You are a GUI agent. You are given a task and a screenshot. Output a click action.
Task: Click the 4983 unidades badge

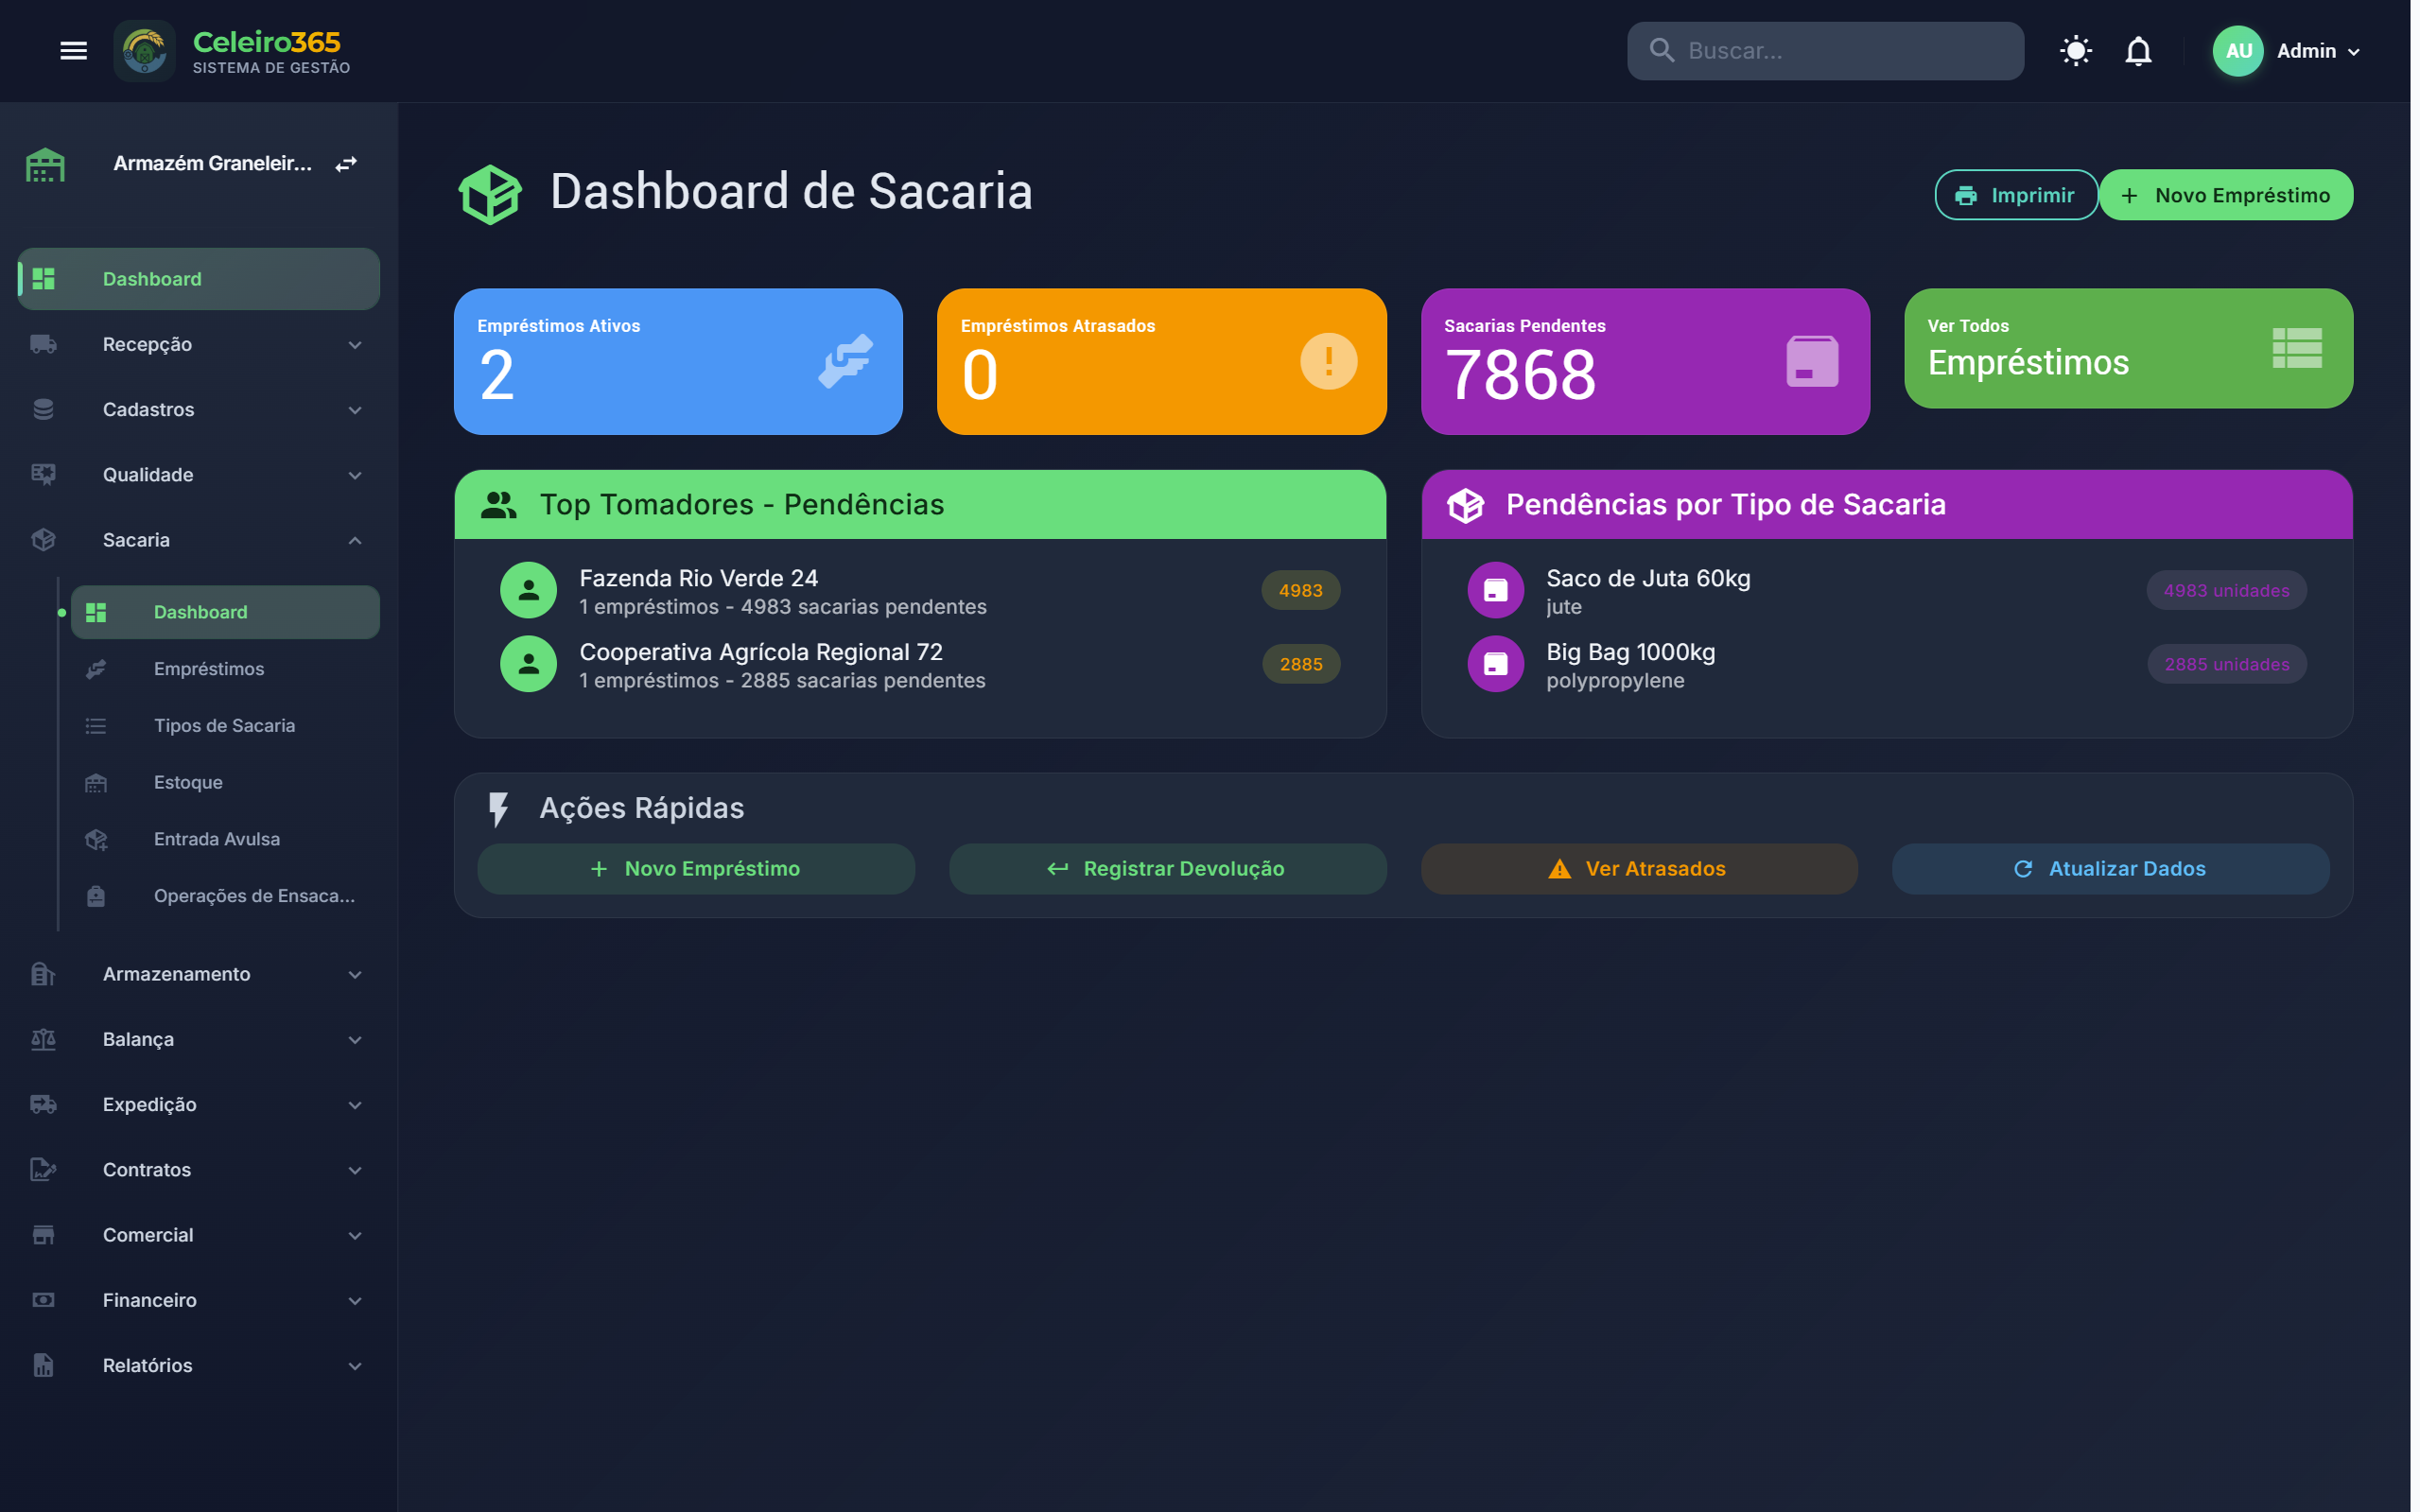pos(2226,591)
